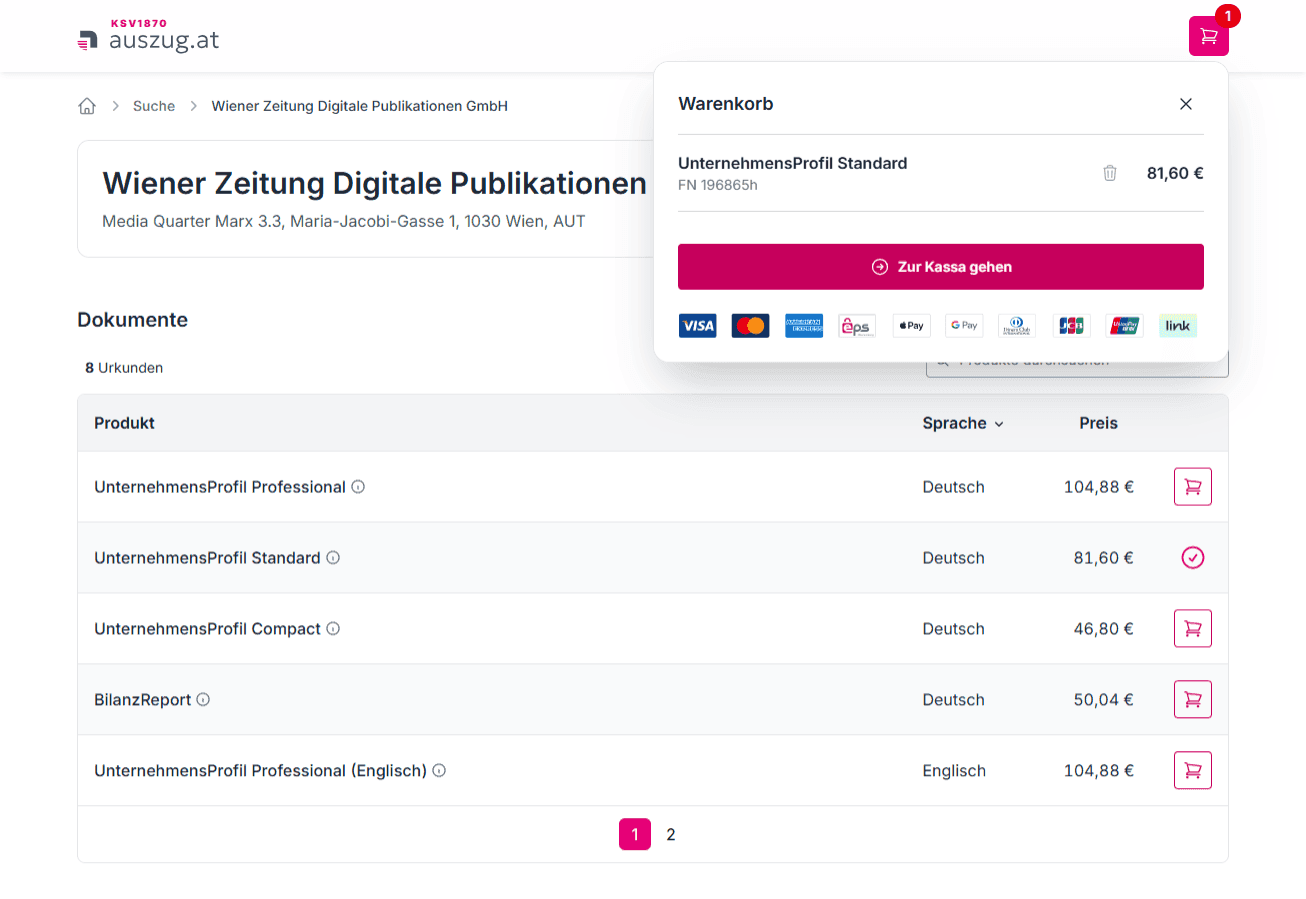Click the UnionPay logo
This screenshot has width=1306, height=899.
pos(1124,326)
